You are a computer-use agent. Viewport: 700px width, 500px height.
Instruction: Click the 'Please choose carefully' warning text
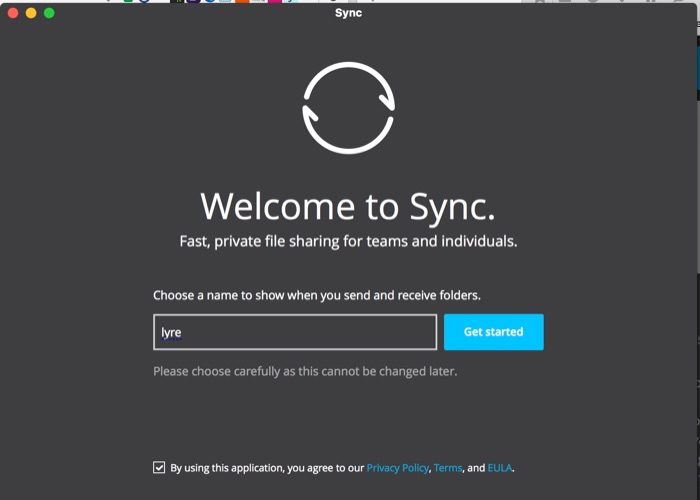tap(305, 371)
